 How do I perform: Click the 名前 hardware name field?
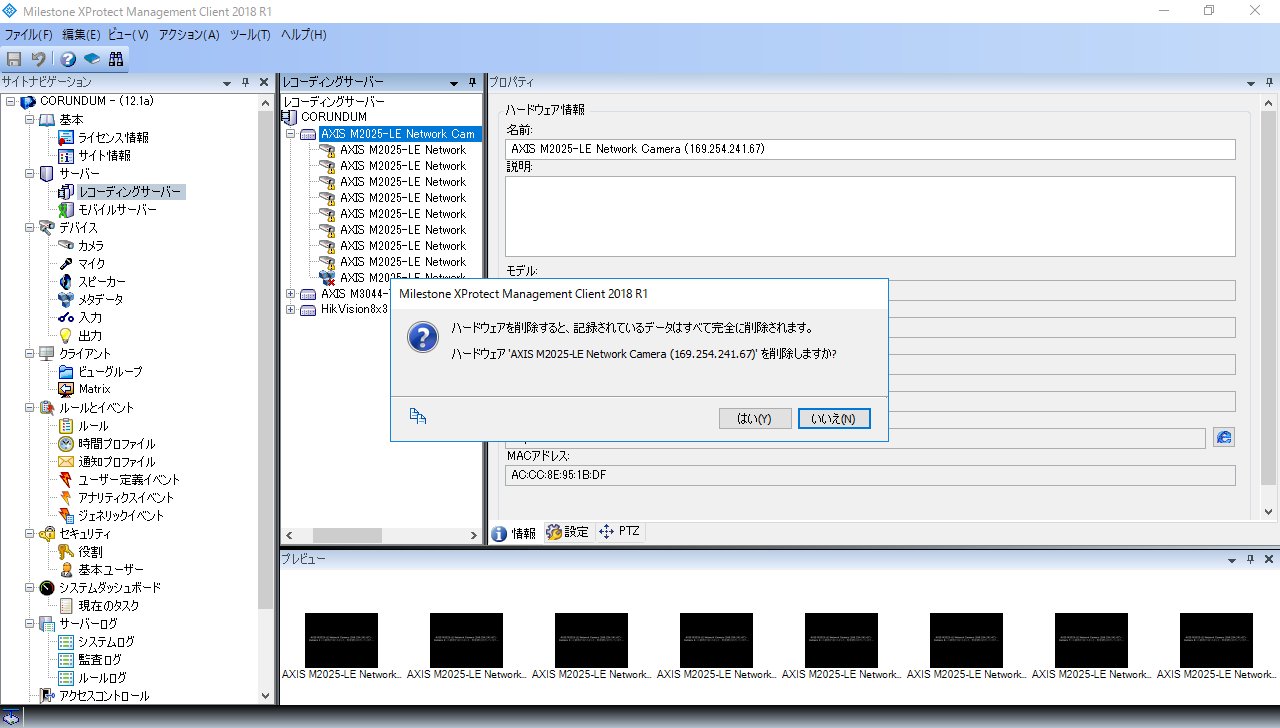click(870, 149)
